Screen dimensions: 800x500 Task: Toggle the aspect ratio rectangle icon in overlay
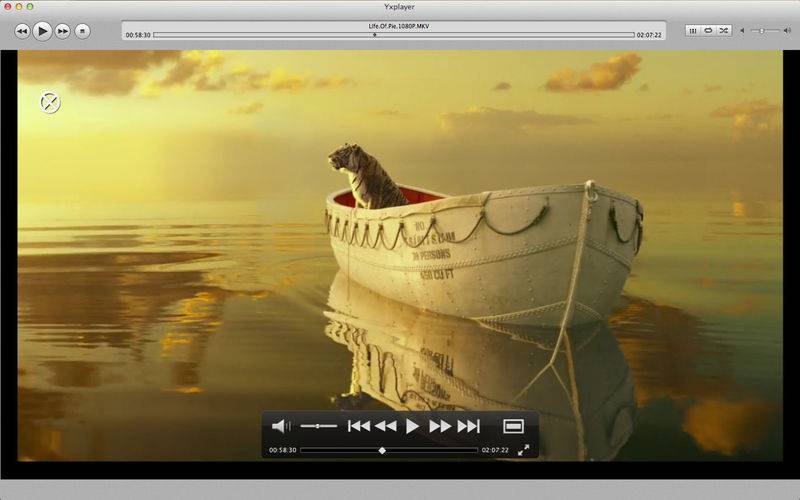[x=513, y=426]
